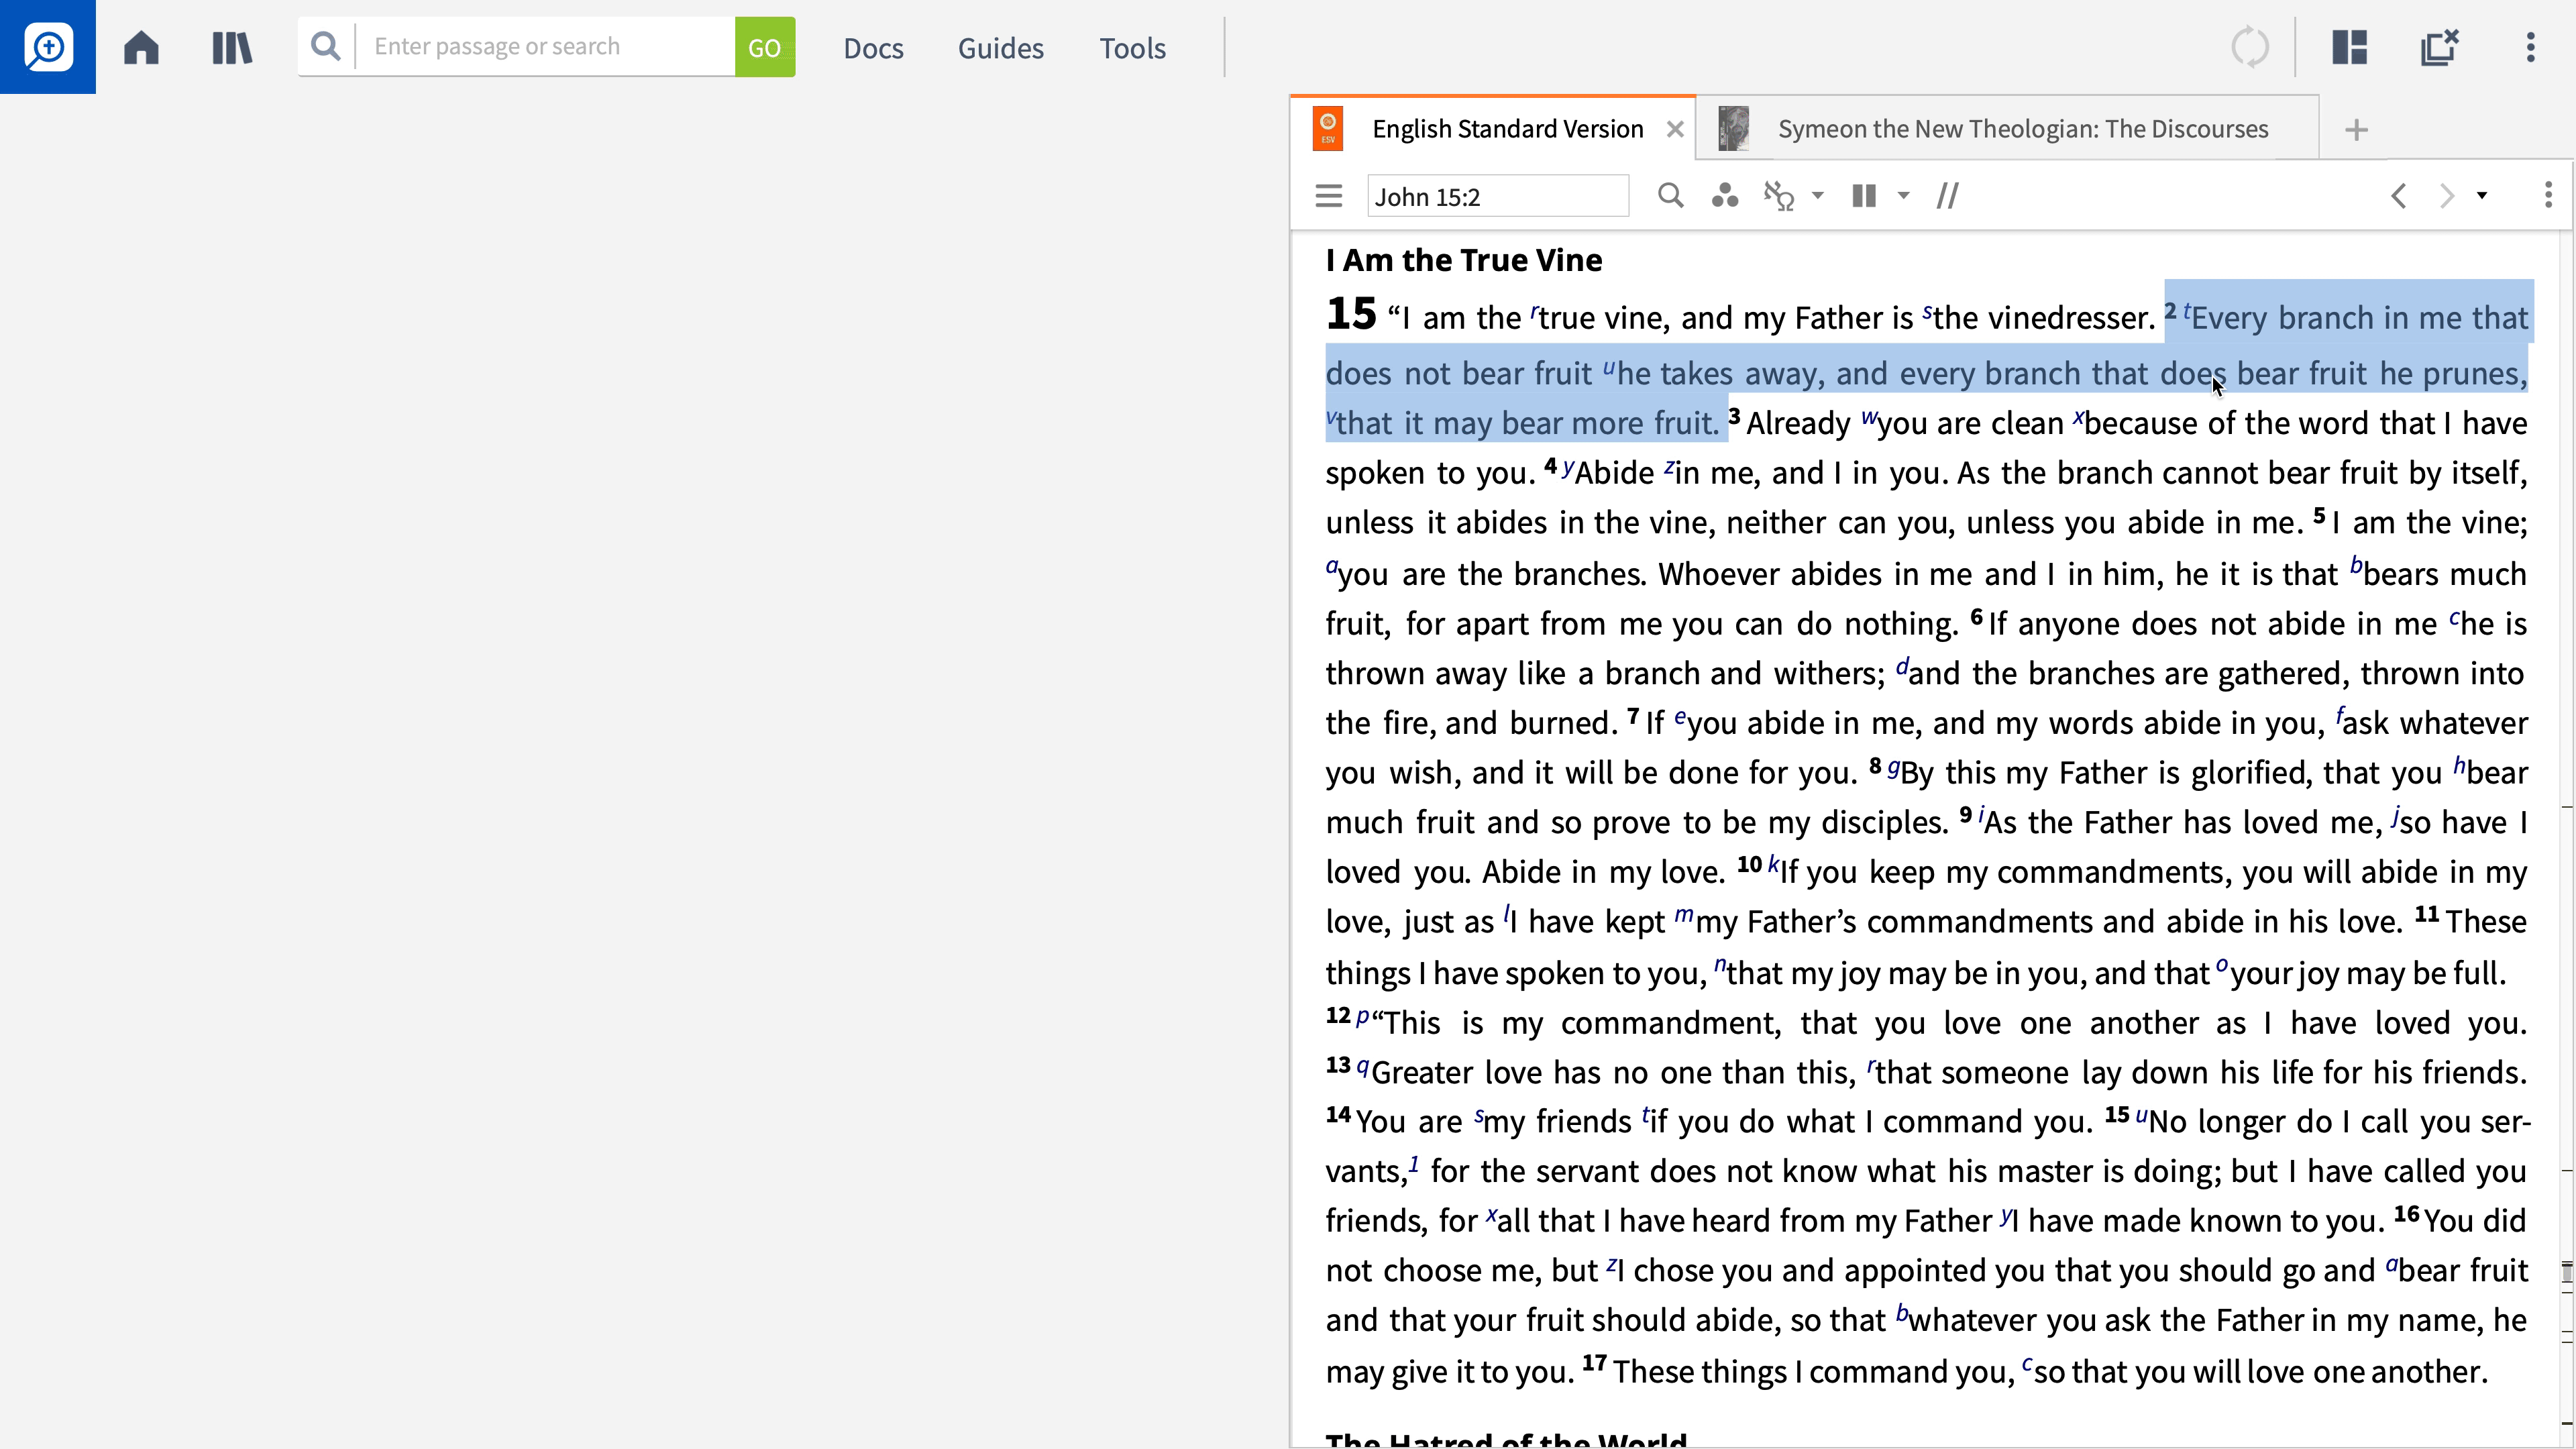This screenshot has width=2576, height=1449.
Task: Open footnote w before 'you are clean'
Action: [1869, 417]
